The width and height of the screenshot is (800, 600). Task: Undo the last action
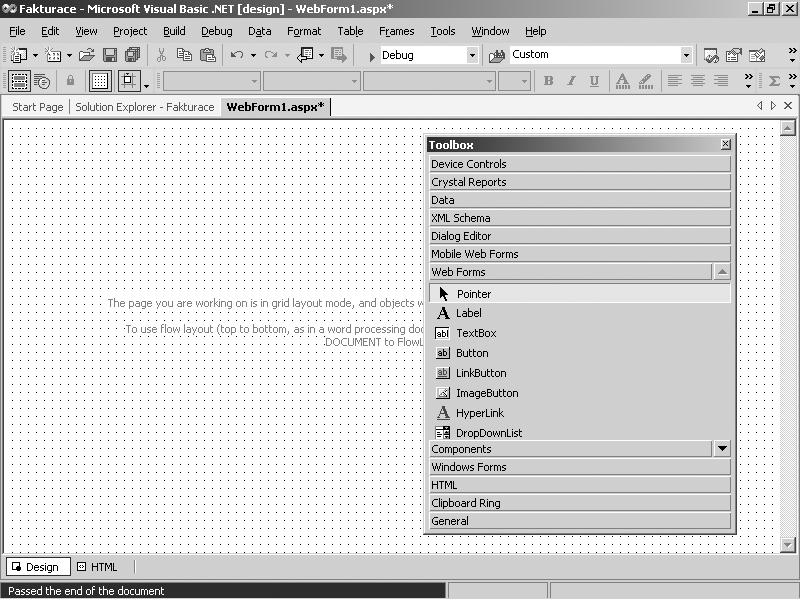pos(237,55)
